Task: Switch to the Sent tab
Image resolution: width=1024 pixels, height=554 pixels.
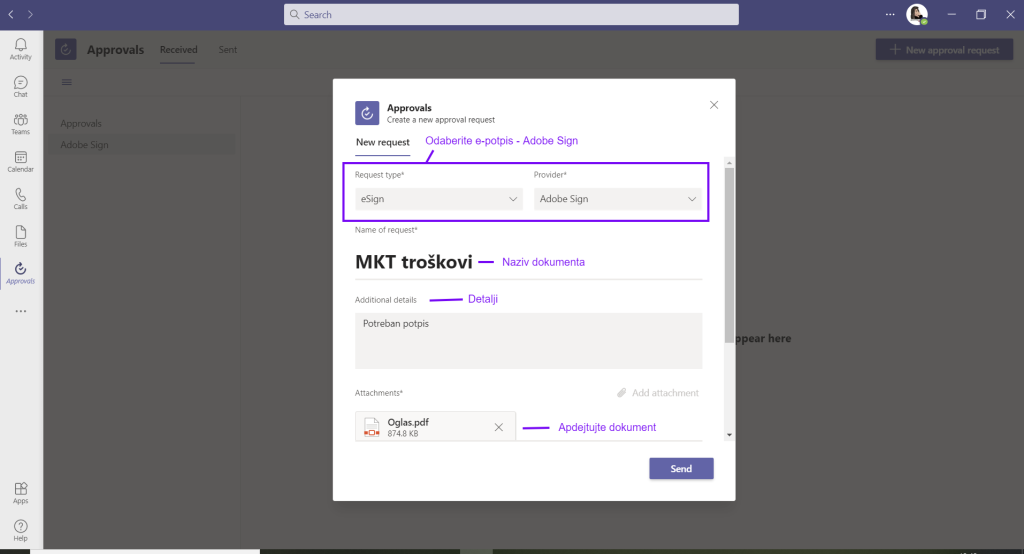Action: [x=228, y=50]
